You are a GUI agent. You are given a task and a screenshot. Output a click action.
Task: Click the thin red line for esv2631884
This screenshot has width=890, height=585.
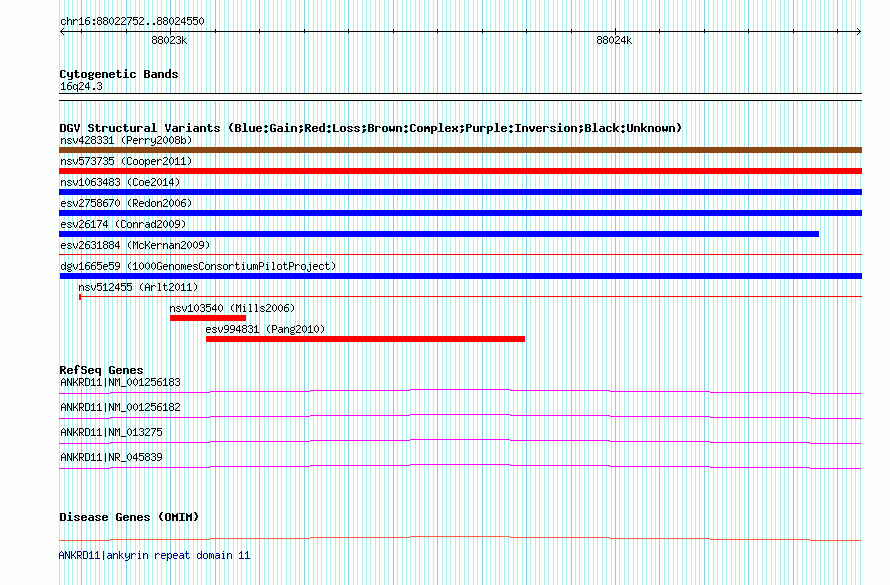tap(460, 255)
